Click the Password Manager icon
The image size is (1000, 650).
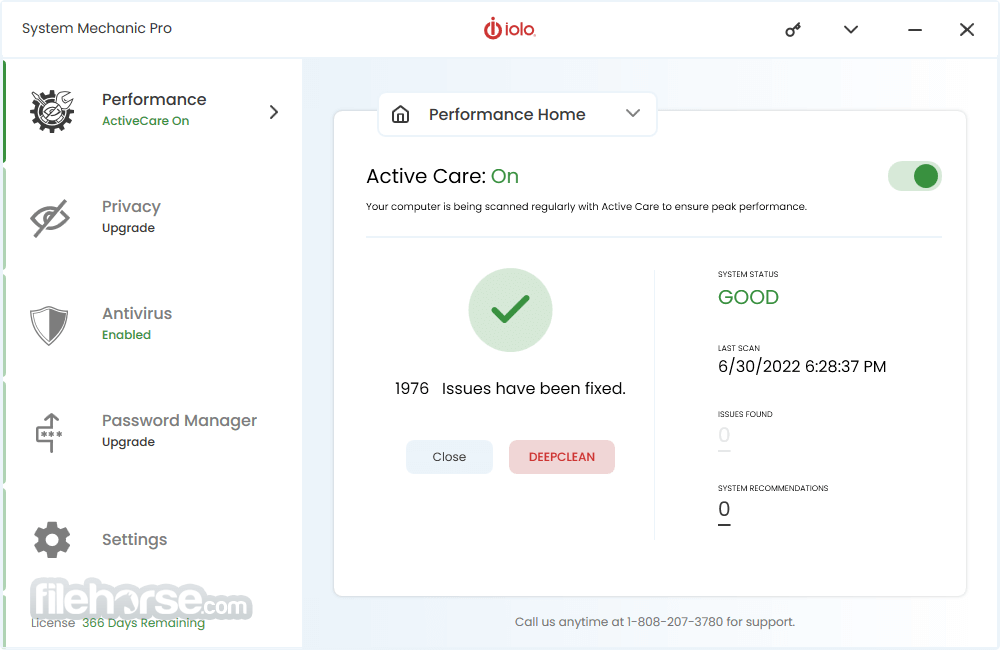coord(49,432)
